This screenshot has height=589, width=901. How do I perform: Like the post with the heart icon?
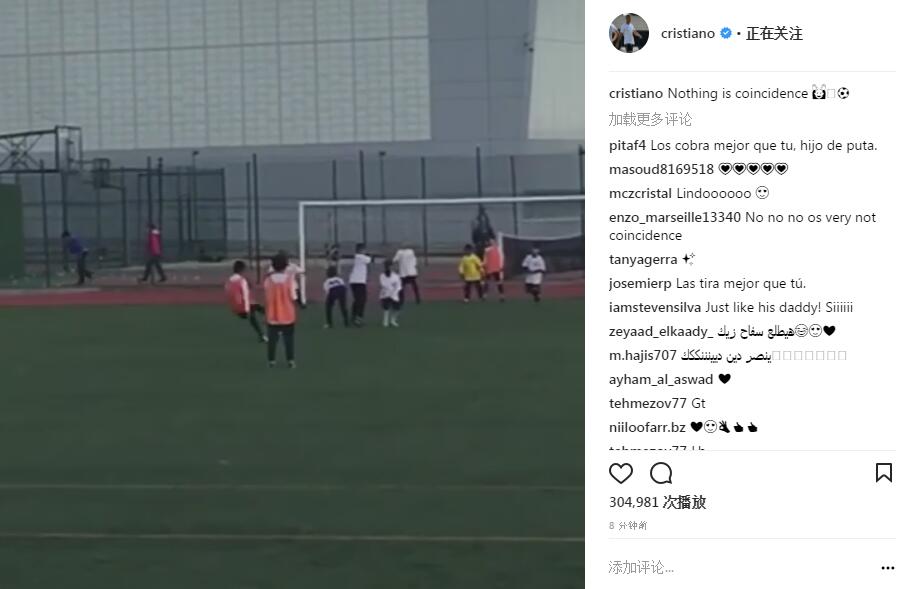click(621, 473)
